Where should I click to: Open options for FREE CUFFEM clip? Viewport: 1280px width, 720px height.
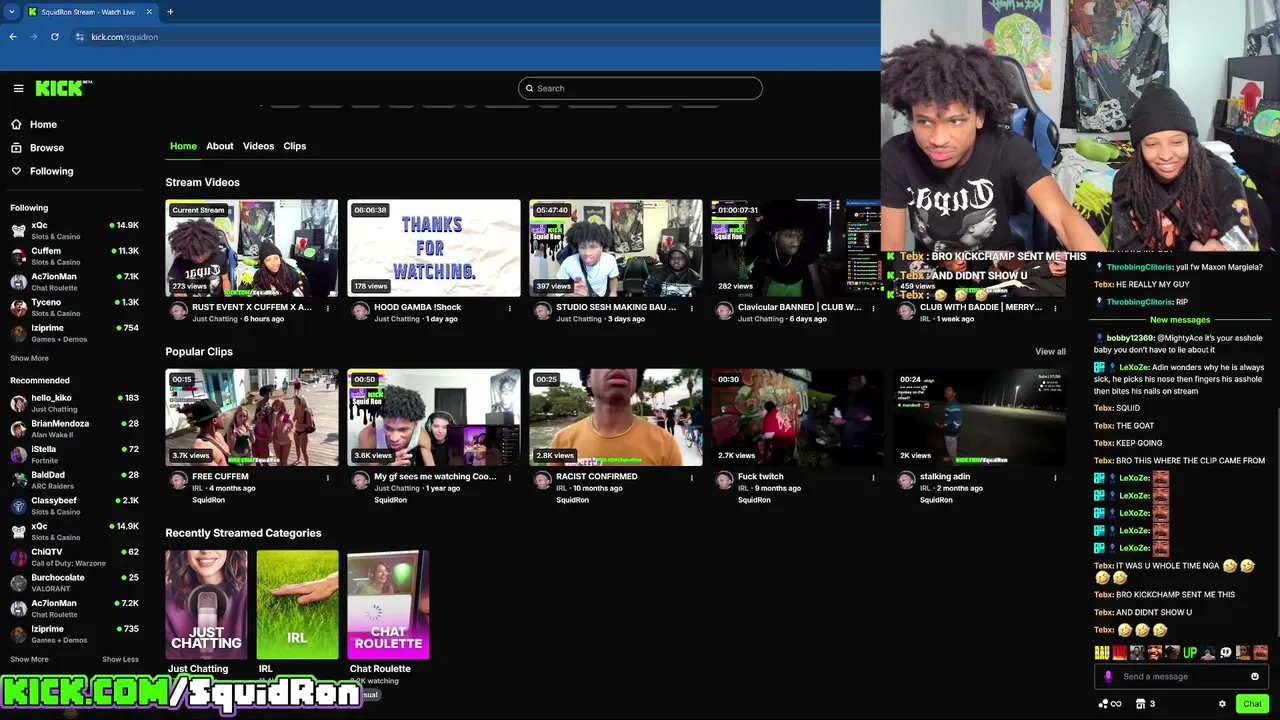[327, 478]
